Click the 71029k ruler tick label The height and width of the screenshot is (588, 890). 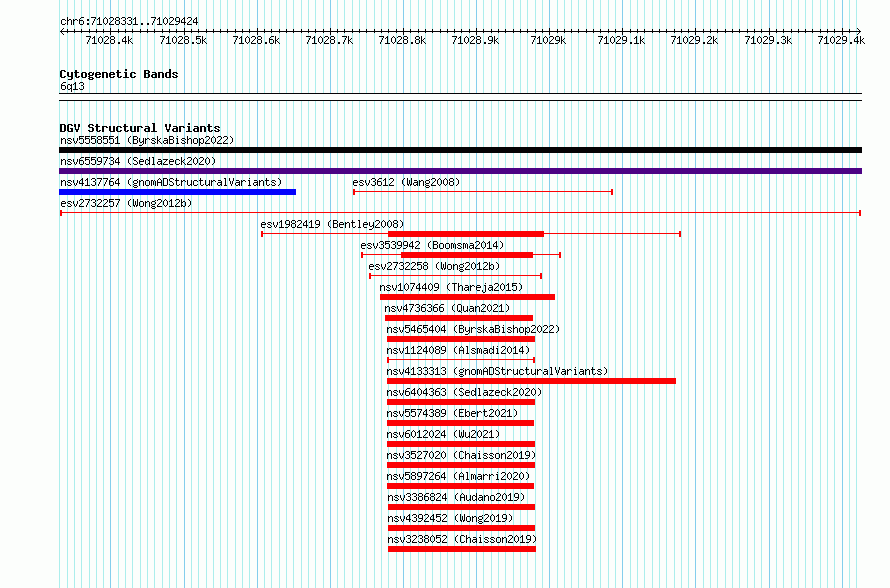[548, 40]
